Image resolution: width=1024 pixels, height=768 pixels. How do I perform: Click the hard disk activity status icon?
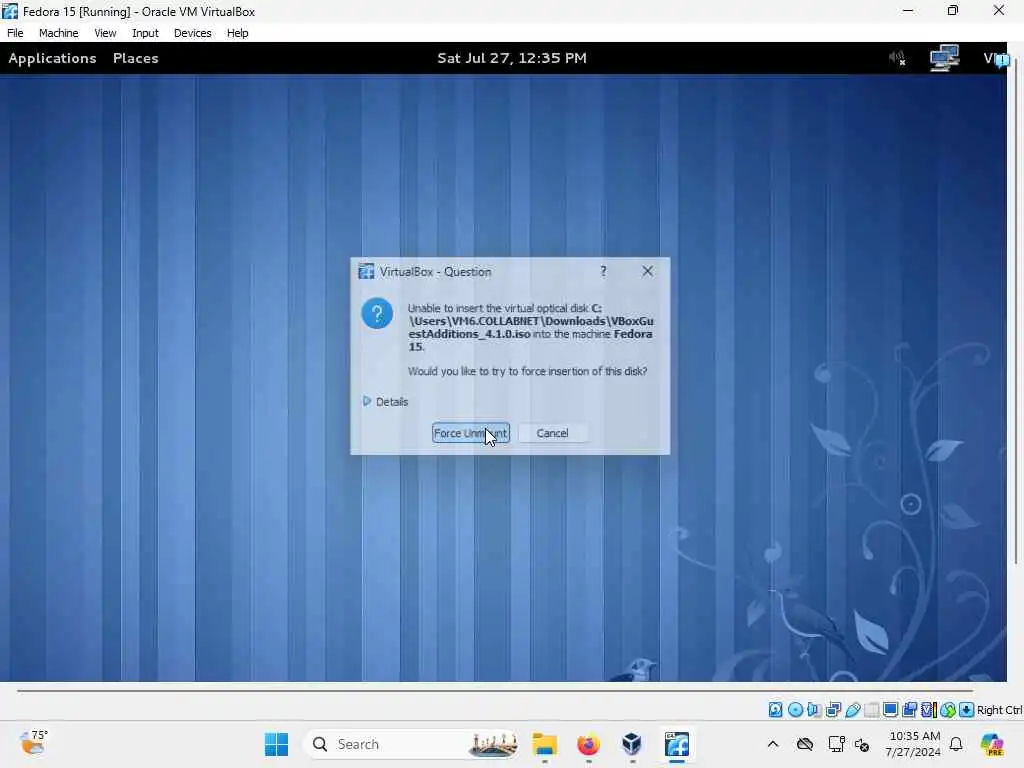(x=775, y=710)
